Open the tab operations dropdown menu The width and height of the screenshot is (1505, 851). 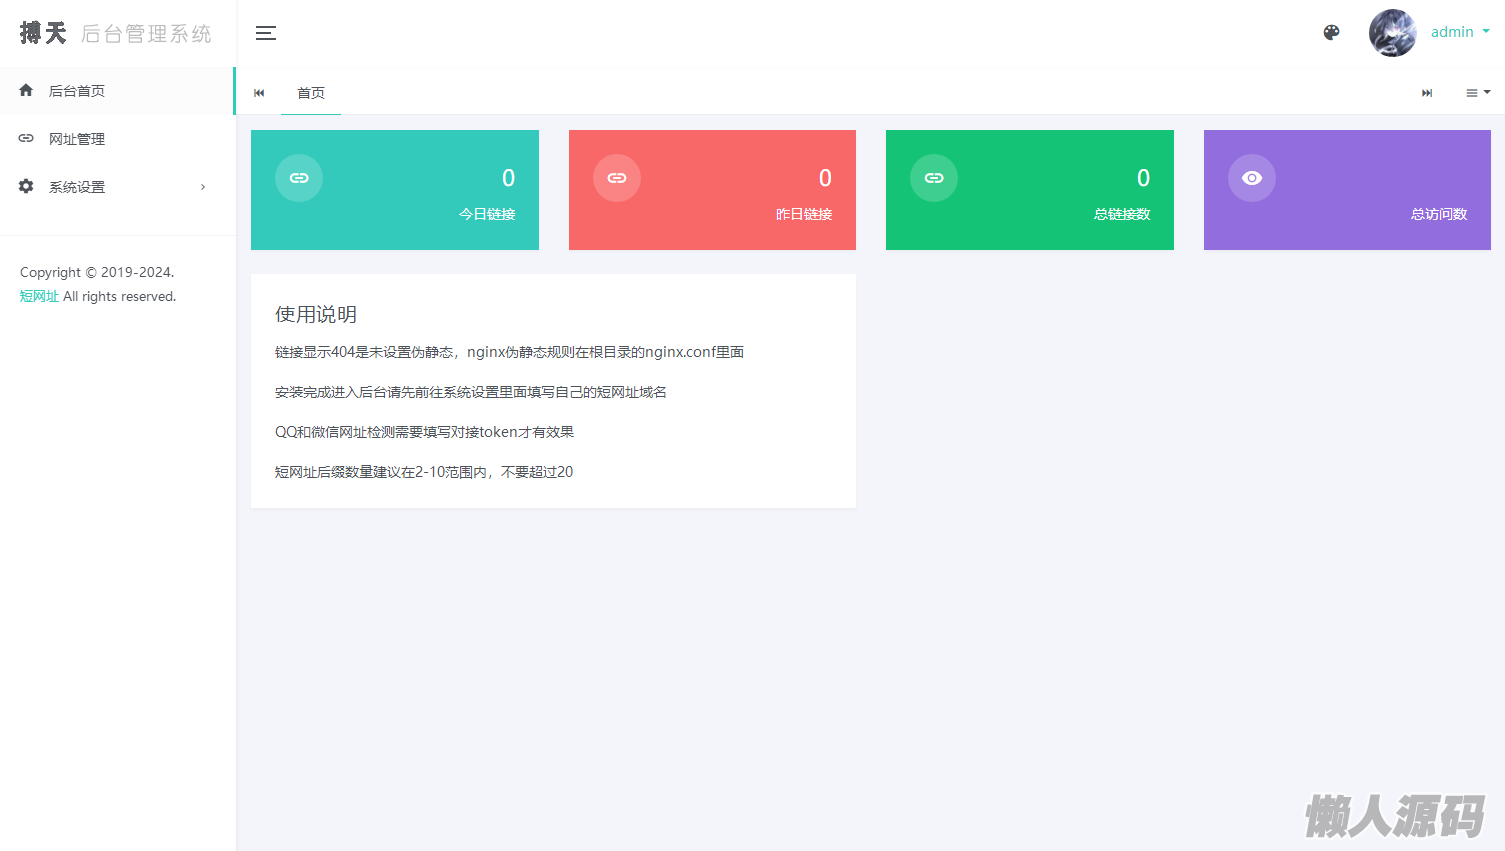(x=1478, y=93)
